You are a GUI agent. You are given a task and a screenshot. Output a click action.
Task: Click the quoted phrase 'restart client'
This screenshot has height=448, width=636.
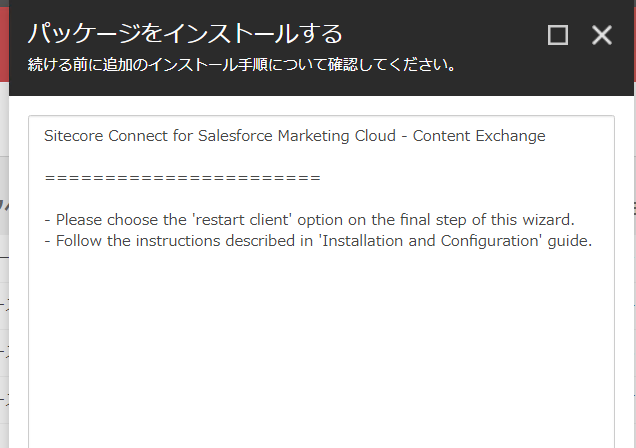click(x=243, y=220)
